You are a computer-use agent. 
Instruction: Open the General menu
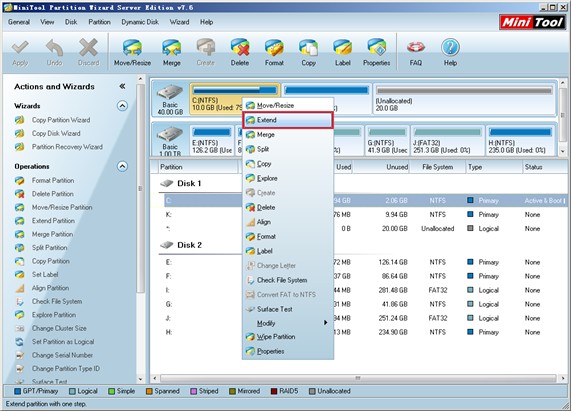click(19, 22)
